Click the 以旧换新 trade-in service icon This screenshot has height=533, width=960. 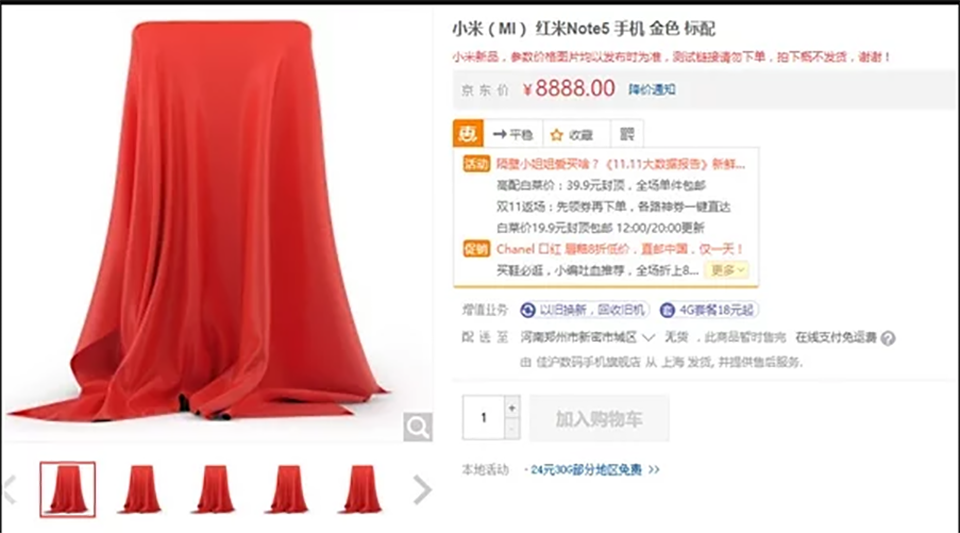point(528,310)
